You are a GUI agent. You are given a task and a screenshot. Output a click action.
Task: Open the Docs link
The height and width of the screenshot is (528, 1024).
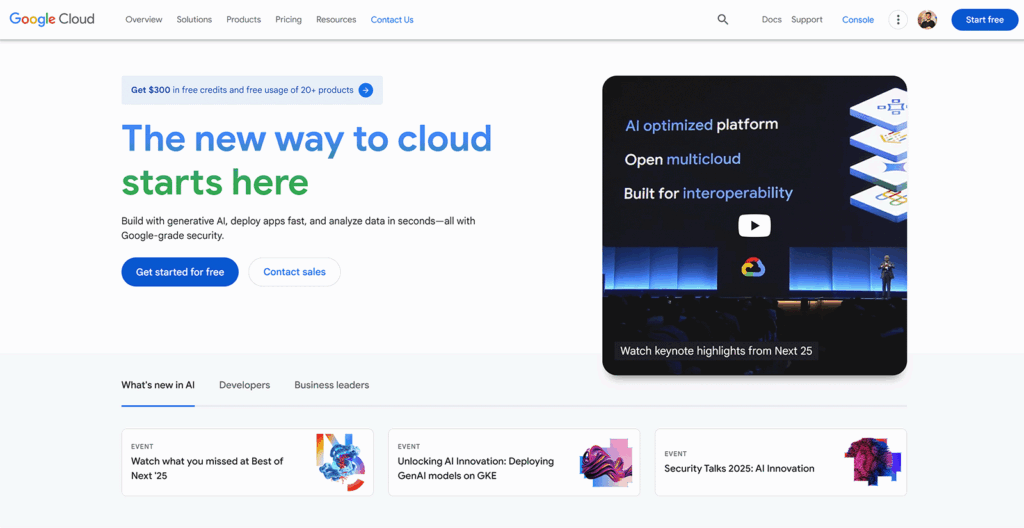[771, 20]
